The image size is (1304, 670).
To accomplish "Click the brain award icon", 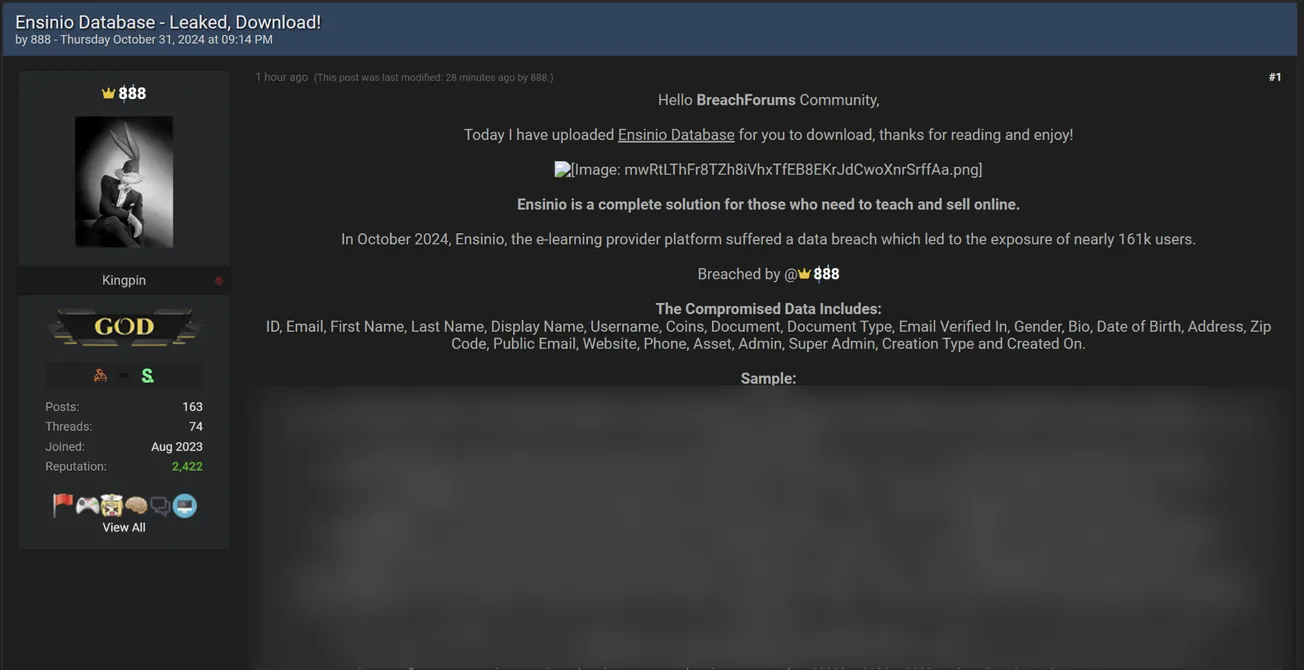I will click(136, 506).
